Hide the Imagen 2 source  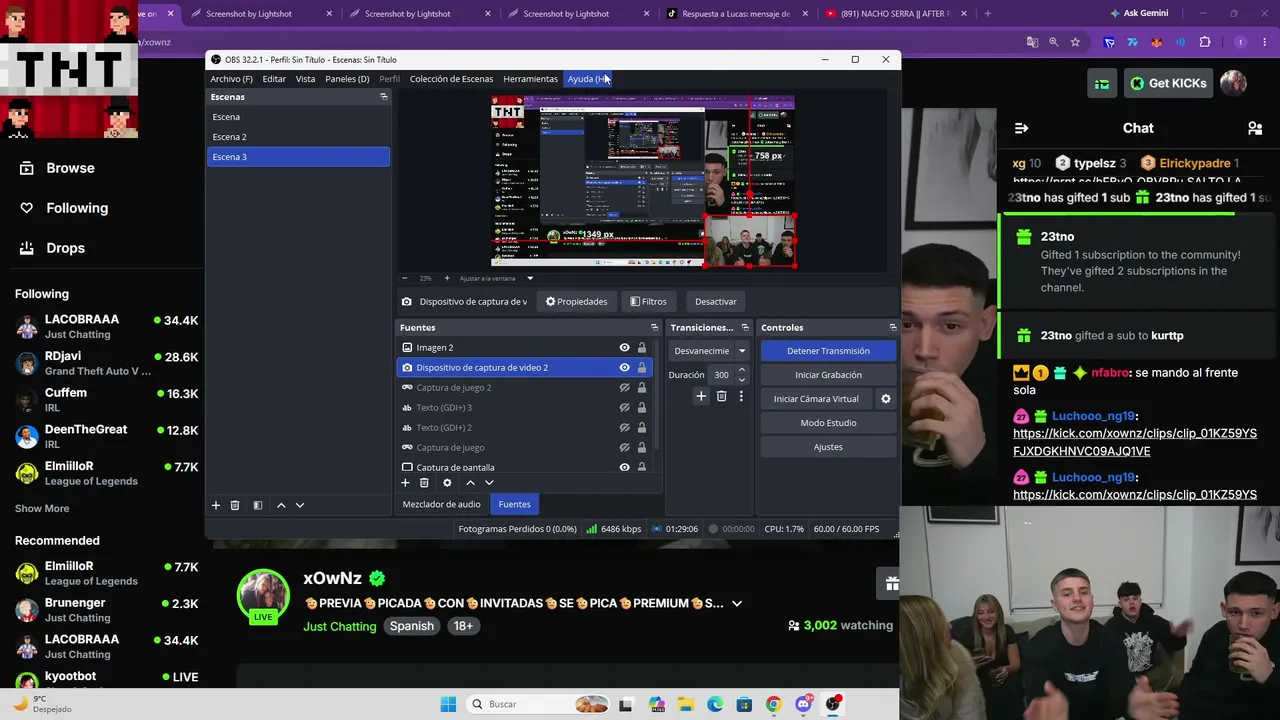point(624,348)
